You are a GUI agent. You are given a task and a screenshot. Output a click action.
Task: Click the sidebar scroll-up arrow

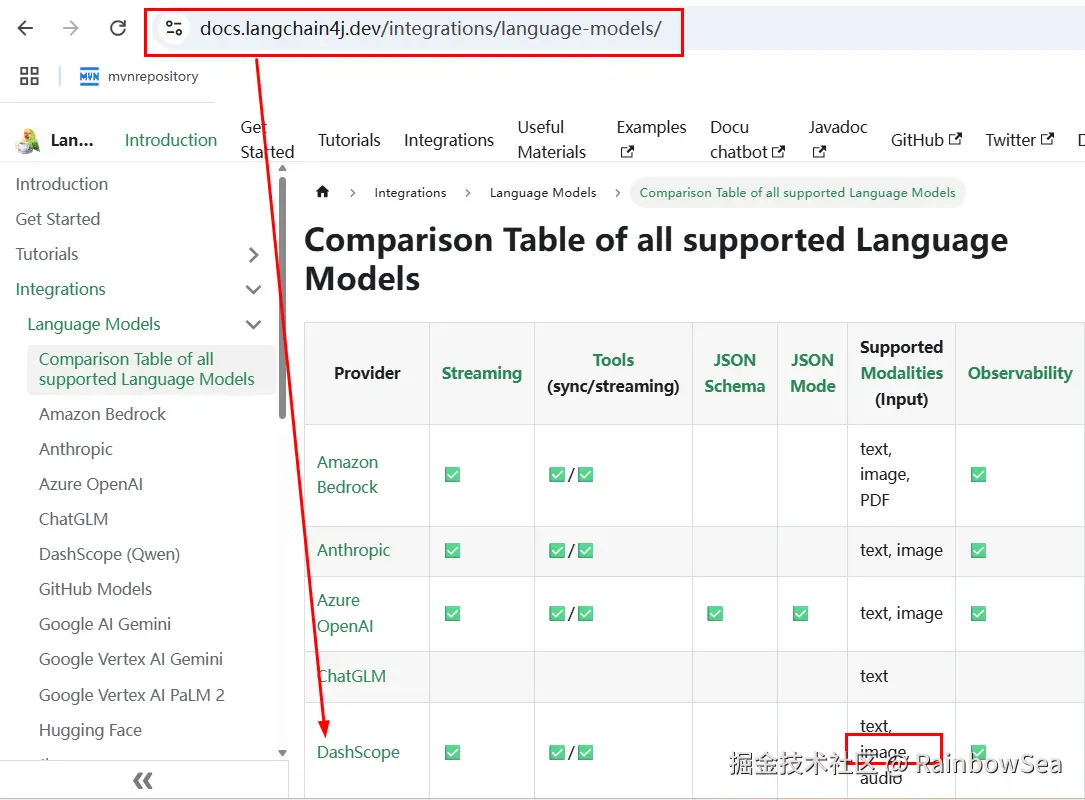[x=282, y=169]
